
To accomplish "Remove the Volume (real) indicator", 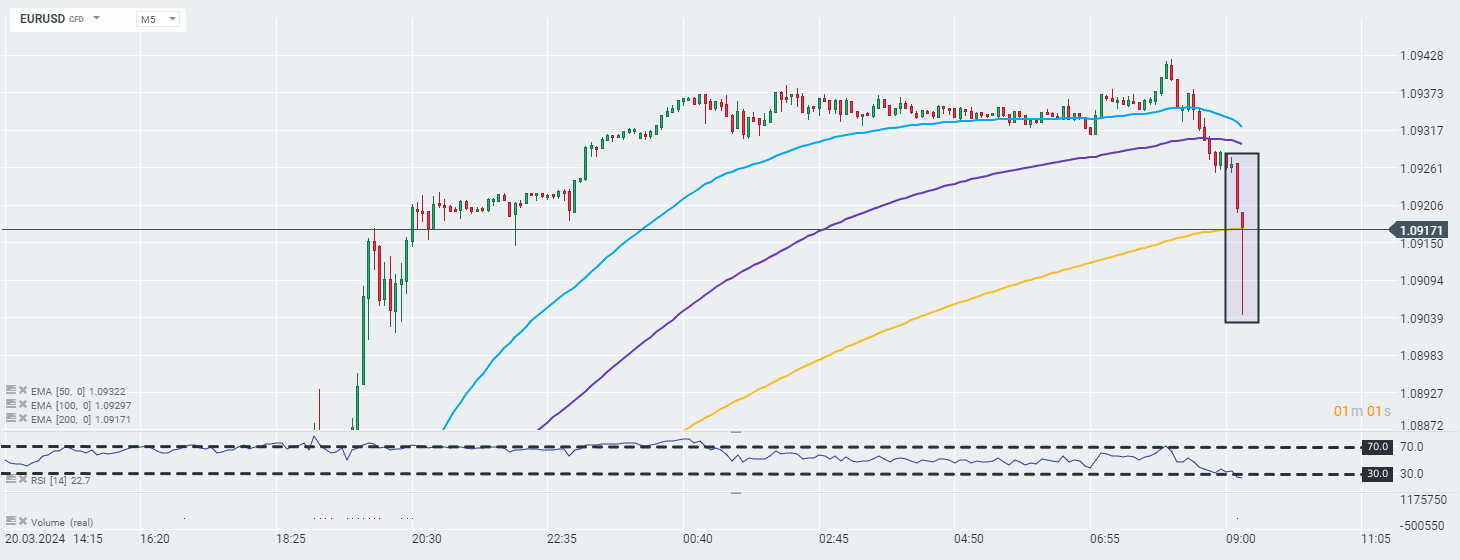I will coord(22,522).
